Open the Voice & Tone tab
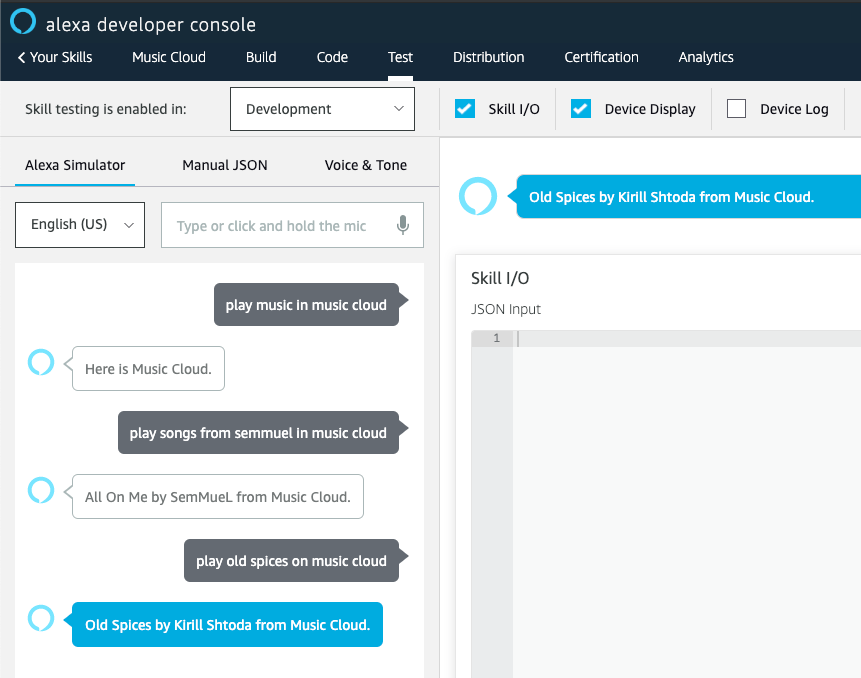 click(x=366, y=165)
